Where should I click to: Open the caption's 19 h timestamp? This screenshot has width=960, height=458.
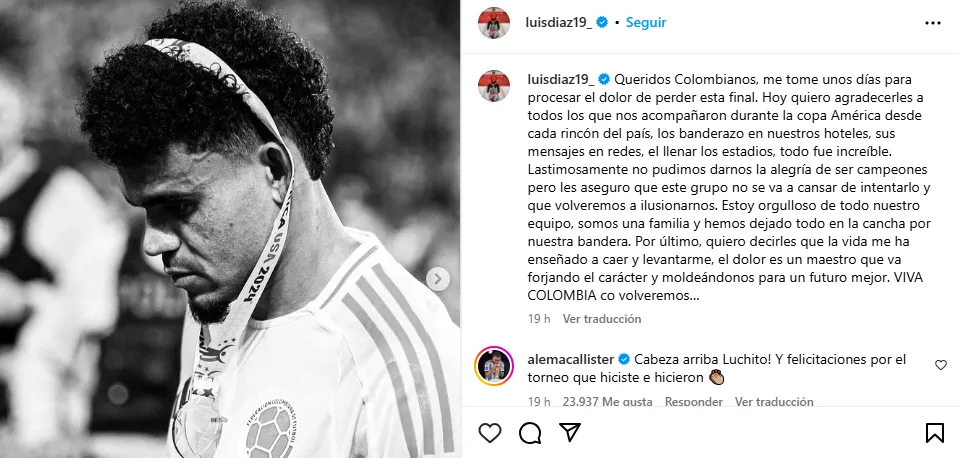pyautogui.click(x=539, y=319)
